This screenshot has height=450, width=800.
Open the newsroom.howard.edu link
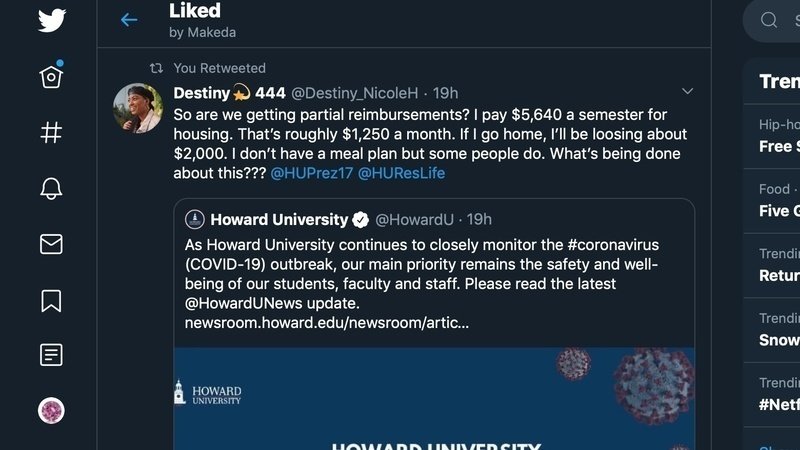click(327, 323)
